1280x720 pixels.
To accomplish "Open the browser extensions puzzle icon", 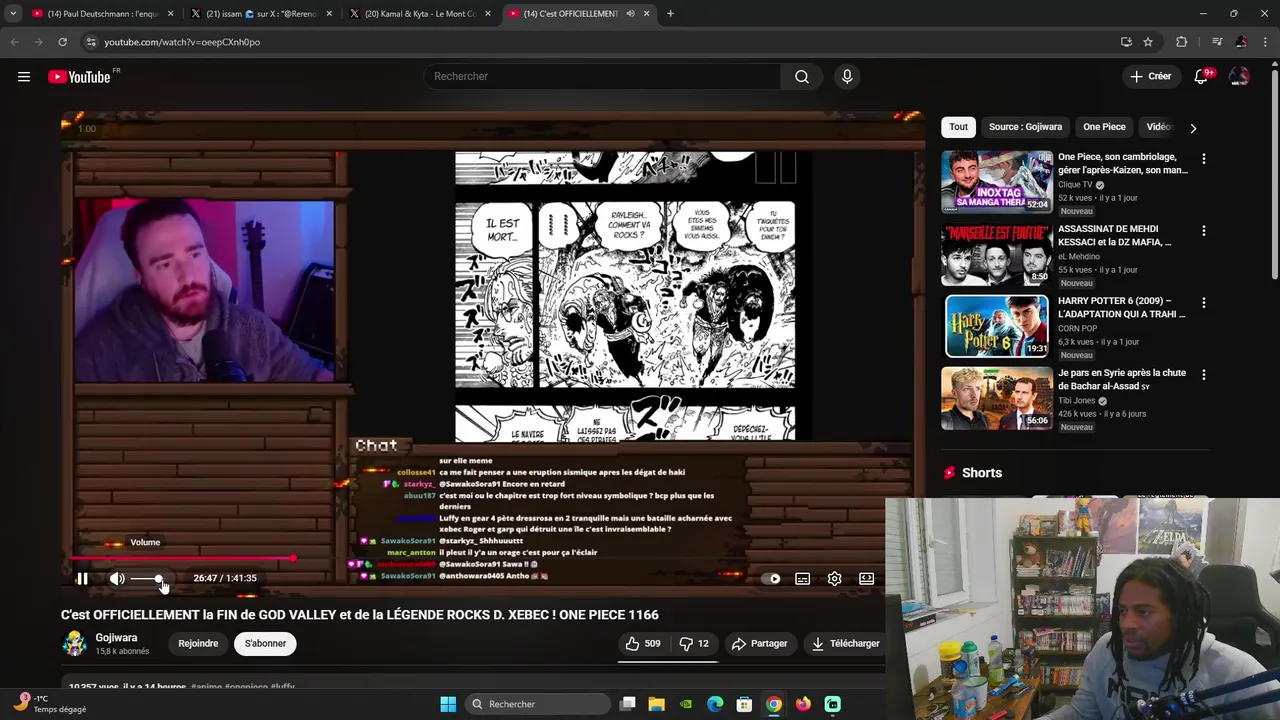I will (x=1182, y=42).
